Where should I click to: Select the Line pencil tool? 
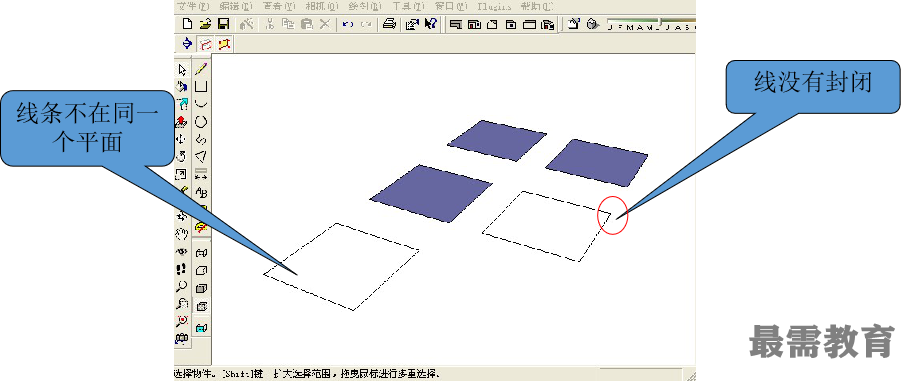click(x=201, y=70)
